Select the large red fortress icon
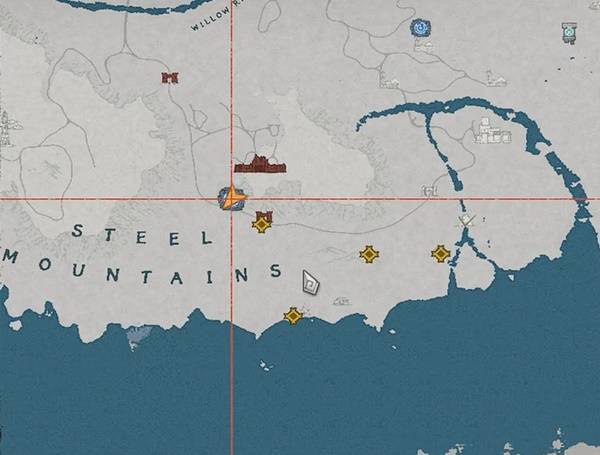The width and height of the screenshot is (600, 455). (260, 164)
